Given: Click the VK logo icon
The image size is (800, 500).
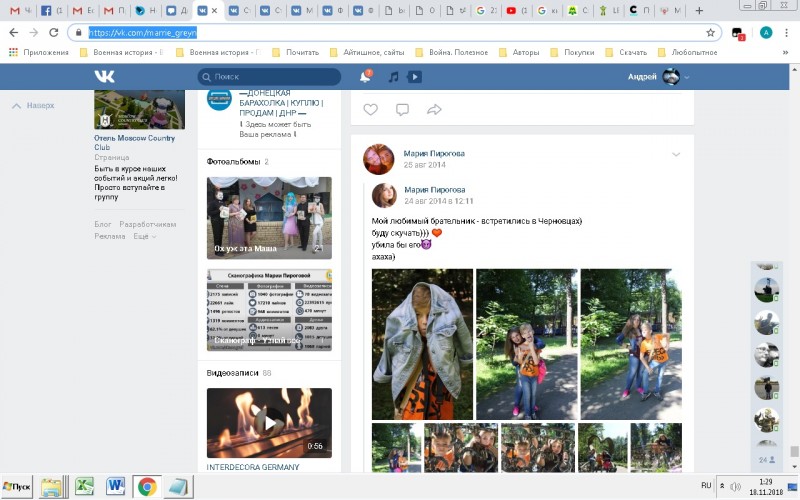Looking at the screenshot, I should point(104,77).
